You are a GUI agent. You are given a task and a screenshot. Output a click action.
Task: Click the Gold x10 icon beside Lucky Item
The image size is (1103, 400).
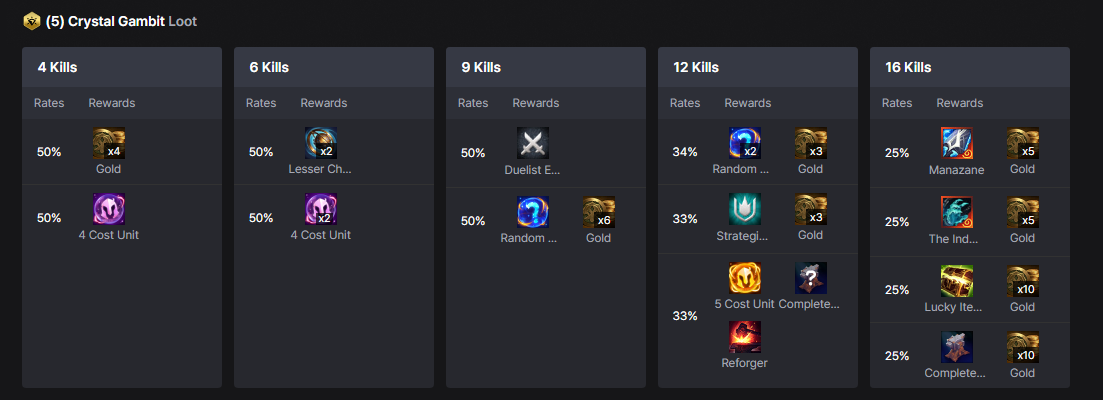coord(1022,281)
